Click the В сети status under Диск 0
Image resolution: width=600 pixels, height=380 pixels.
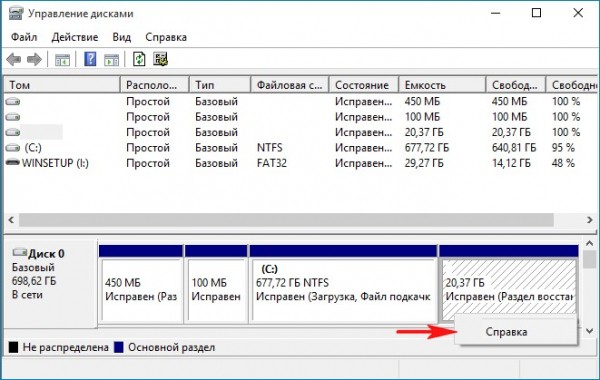(x=27, y=295)
